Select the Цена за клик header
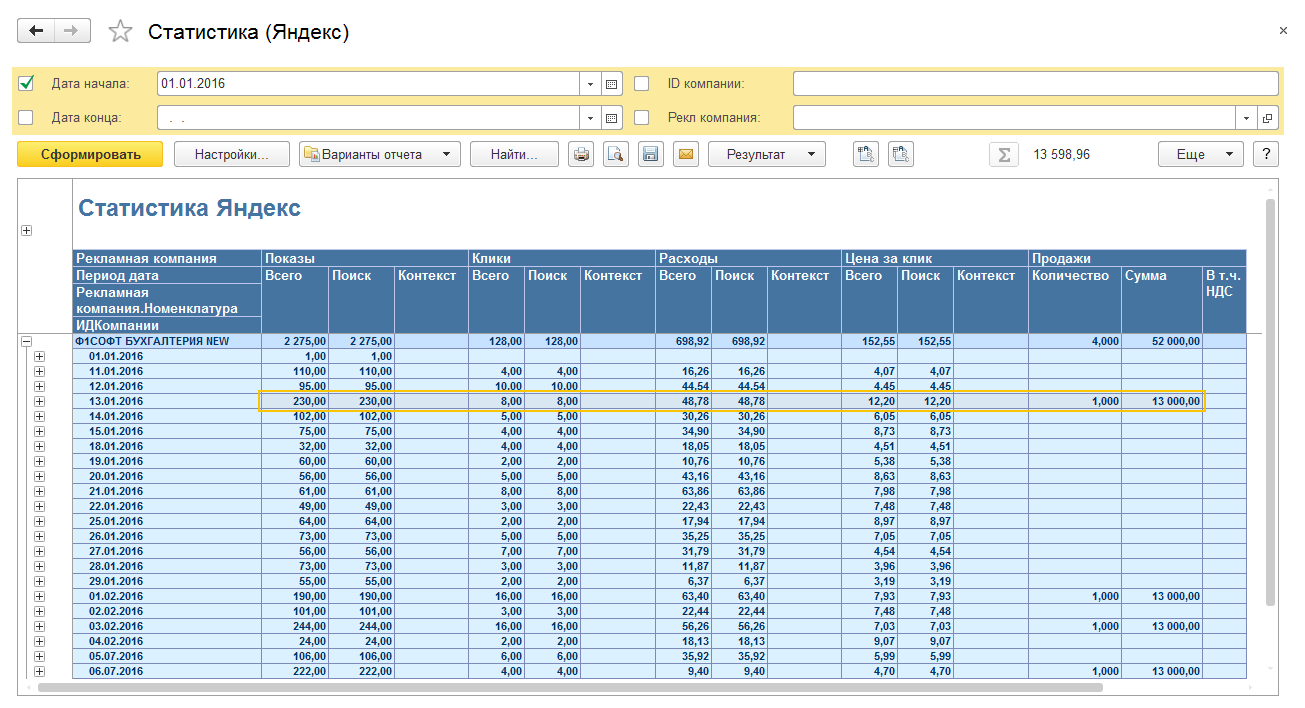The width and height of the screenshot is (1305, 708). coord(935,258)
